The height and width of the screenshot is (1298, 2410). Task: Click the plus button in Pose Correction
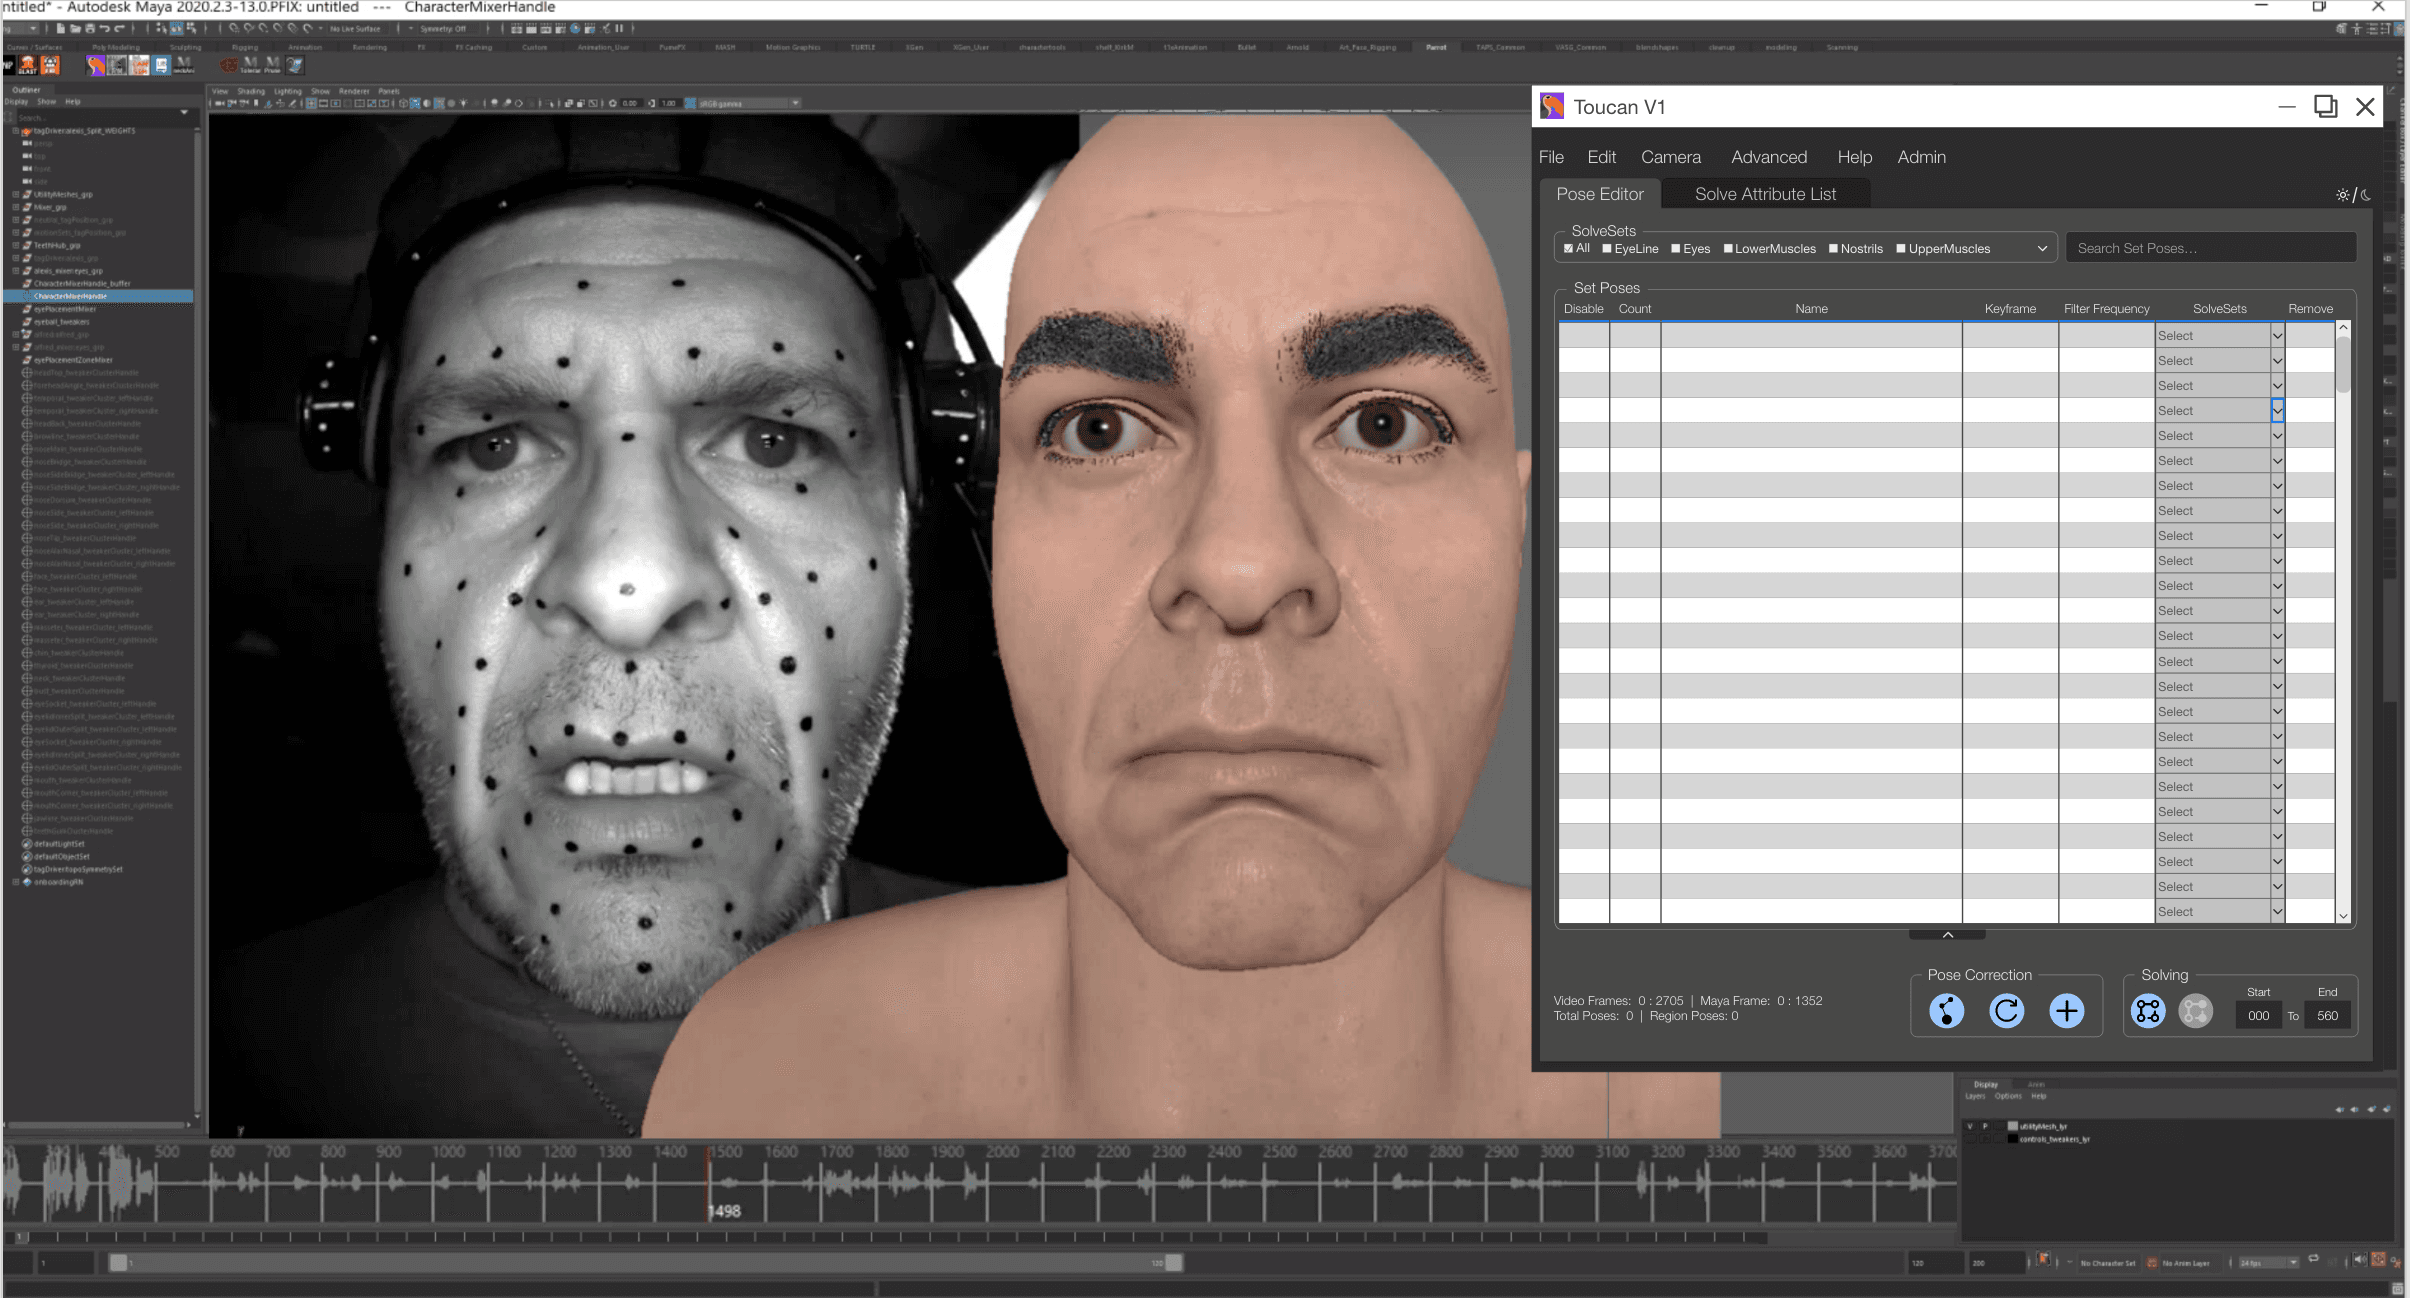click(x=2066, y=1011)
